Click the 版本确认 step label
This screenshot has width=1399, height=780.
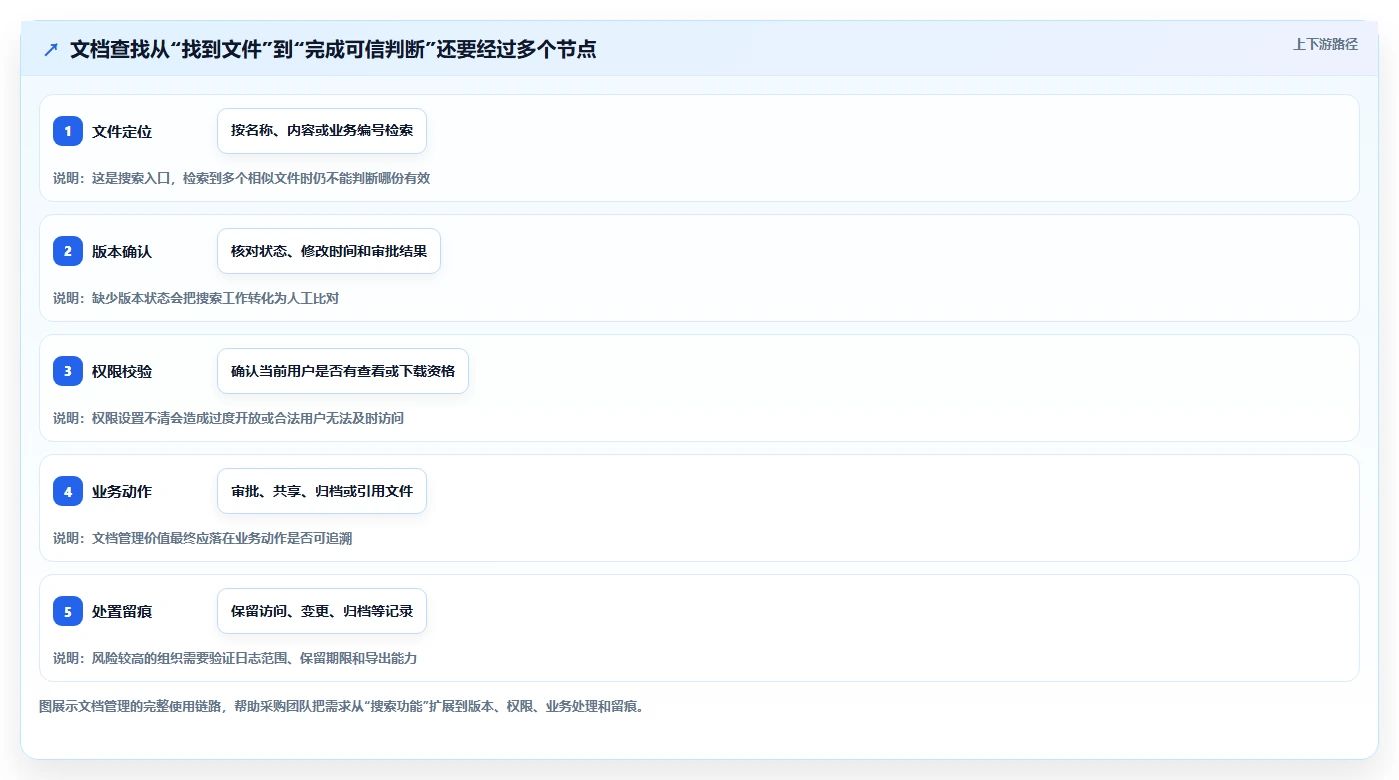tap(122, 251)
